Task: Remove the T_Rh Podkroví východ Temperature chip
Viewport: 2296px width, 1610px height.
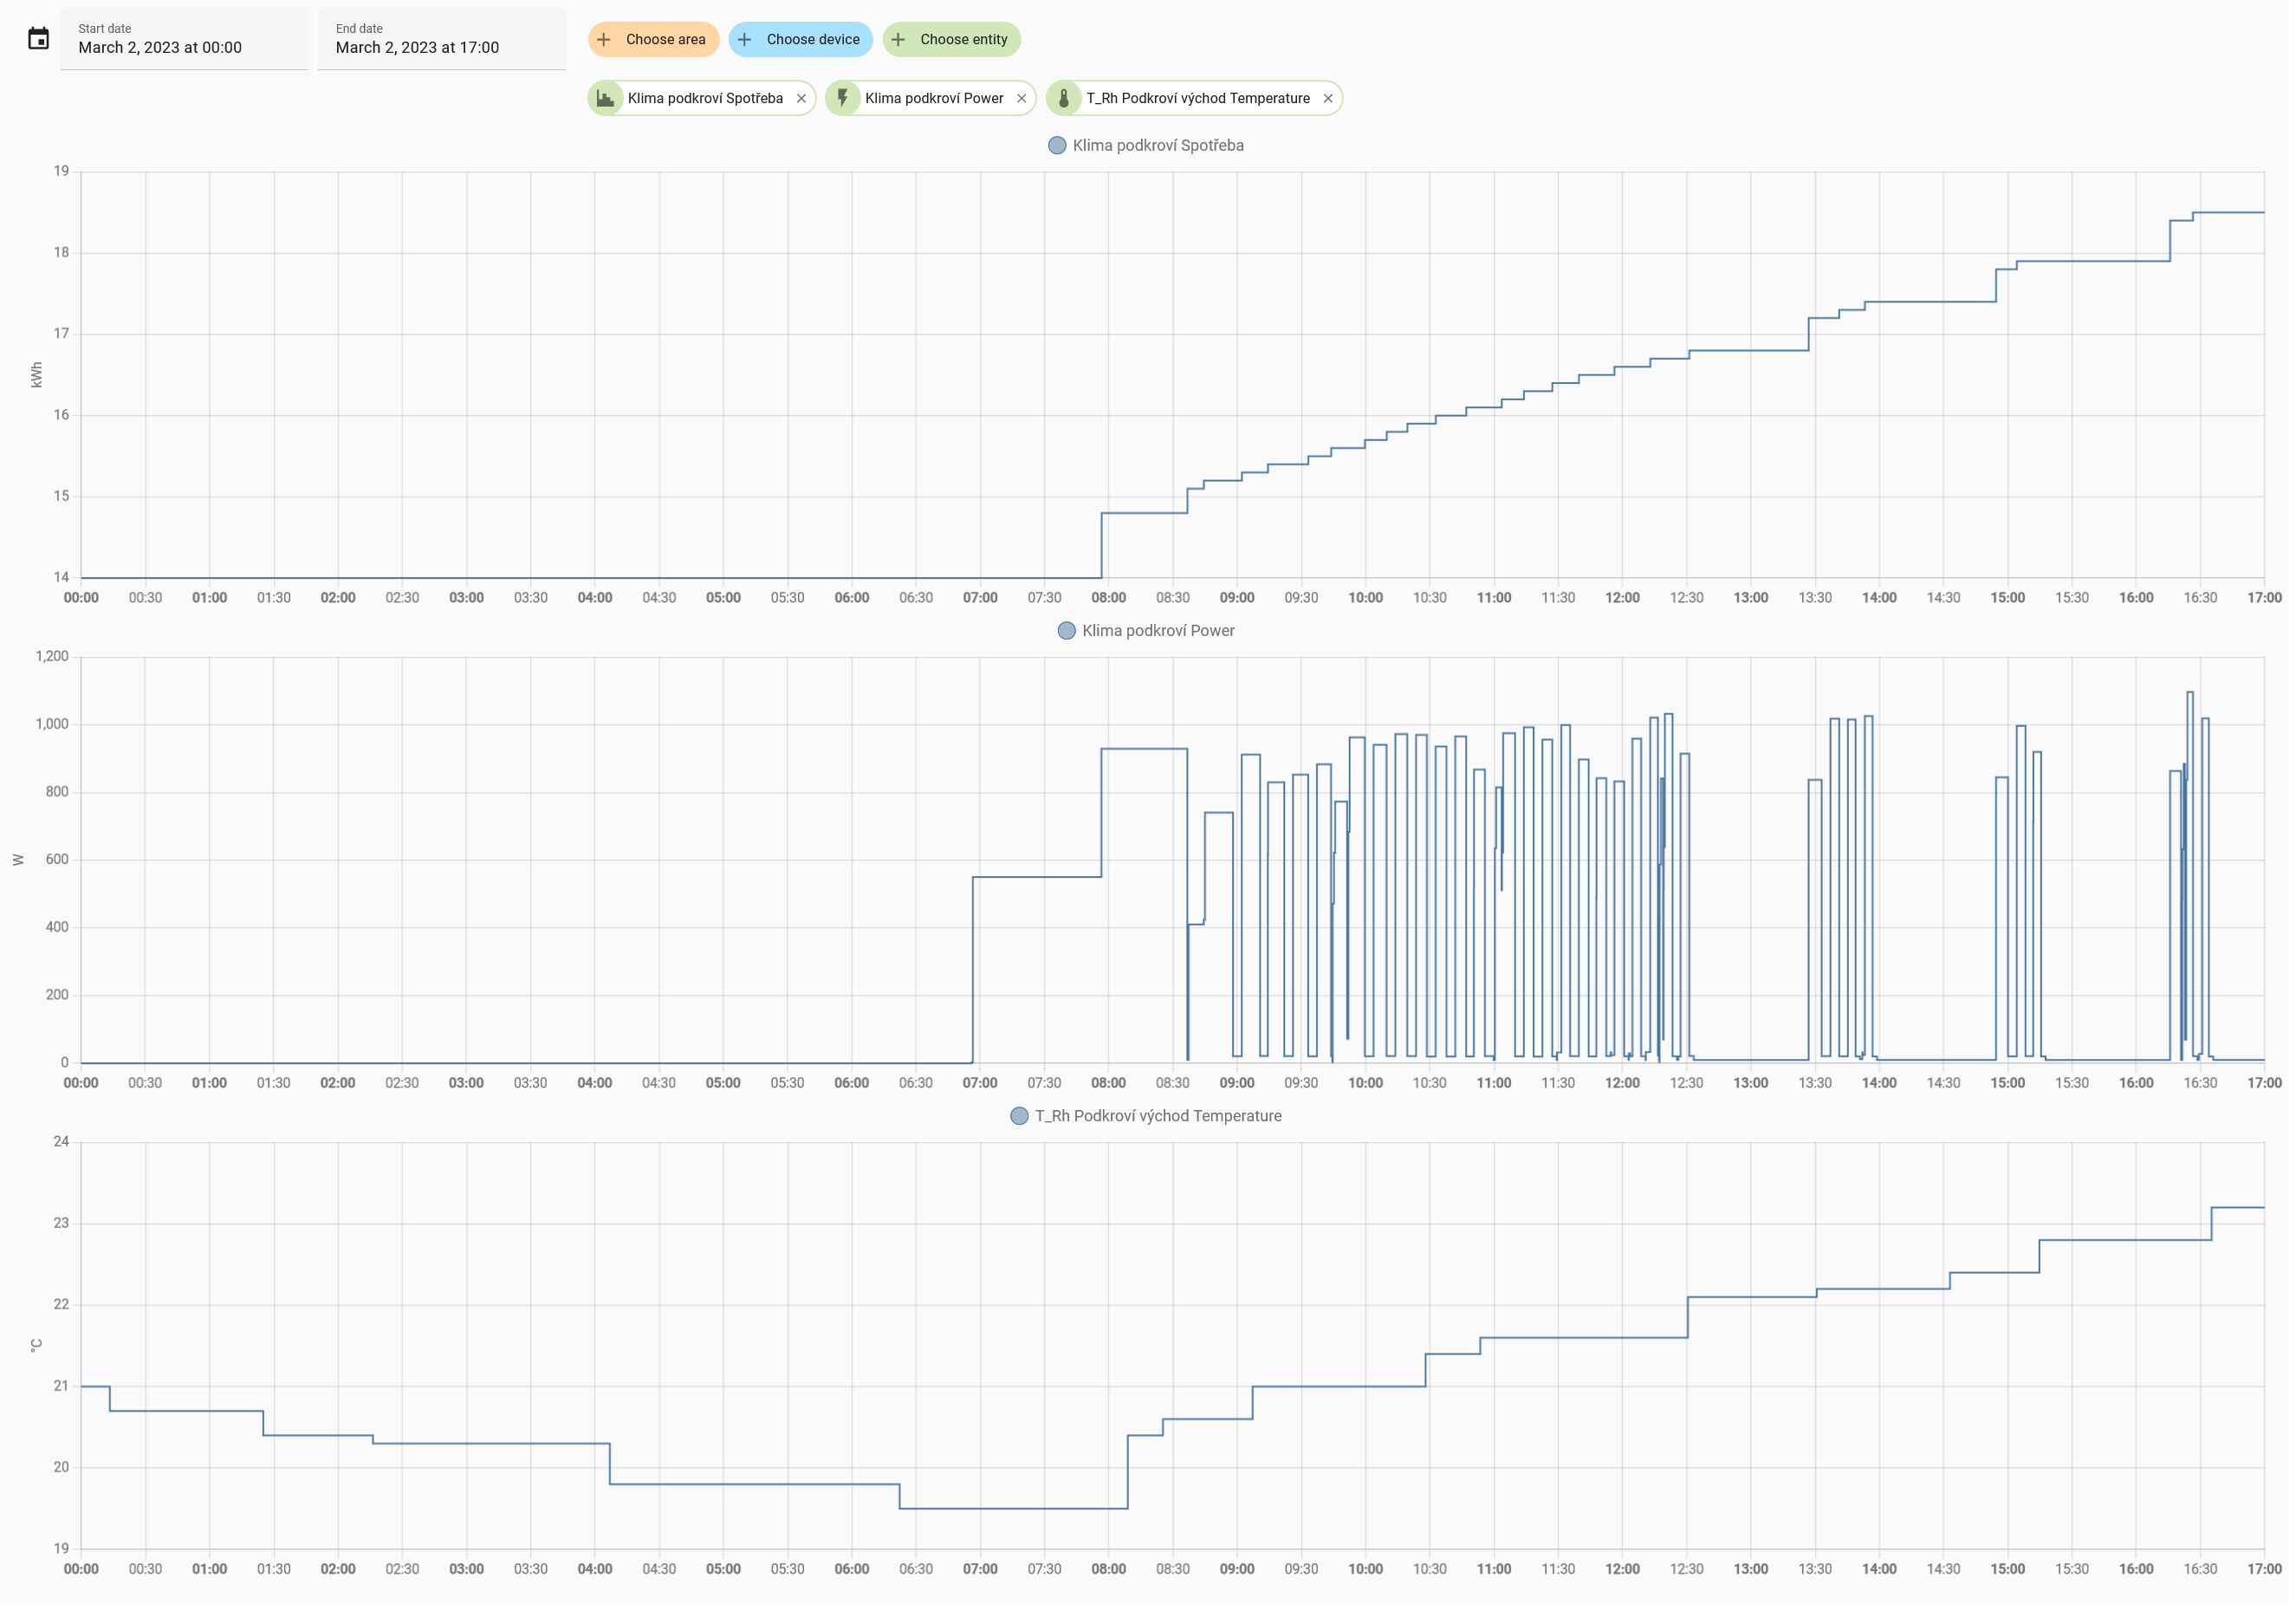Action: tap(1328, 98)
